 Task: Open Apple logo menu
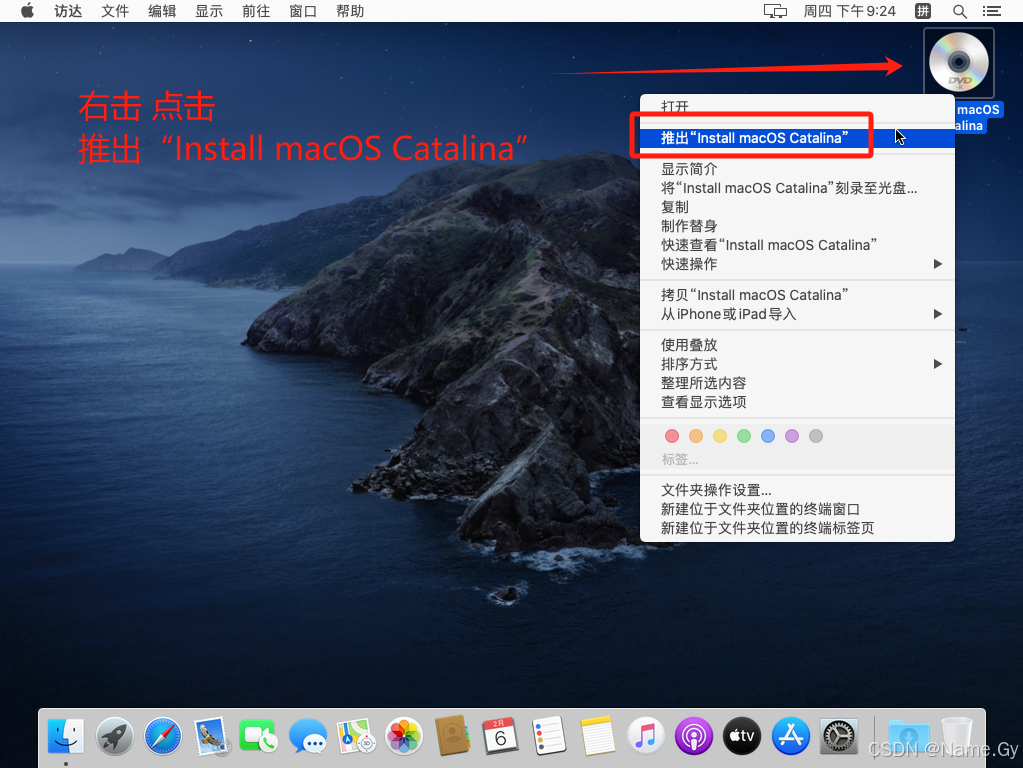click(x=27, y=11)
